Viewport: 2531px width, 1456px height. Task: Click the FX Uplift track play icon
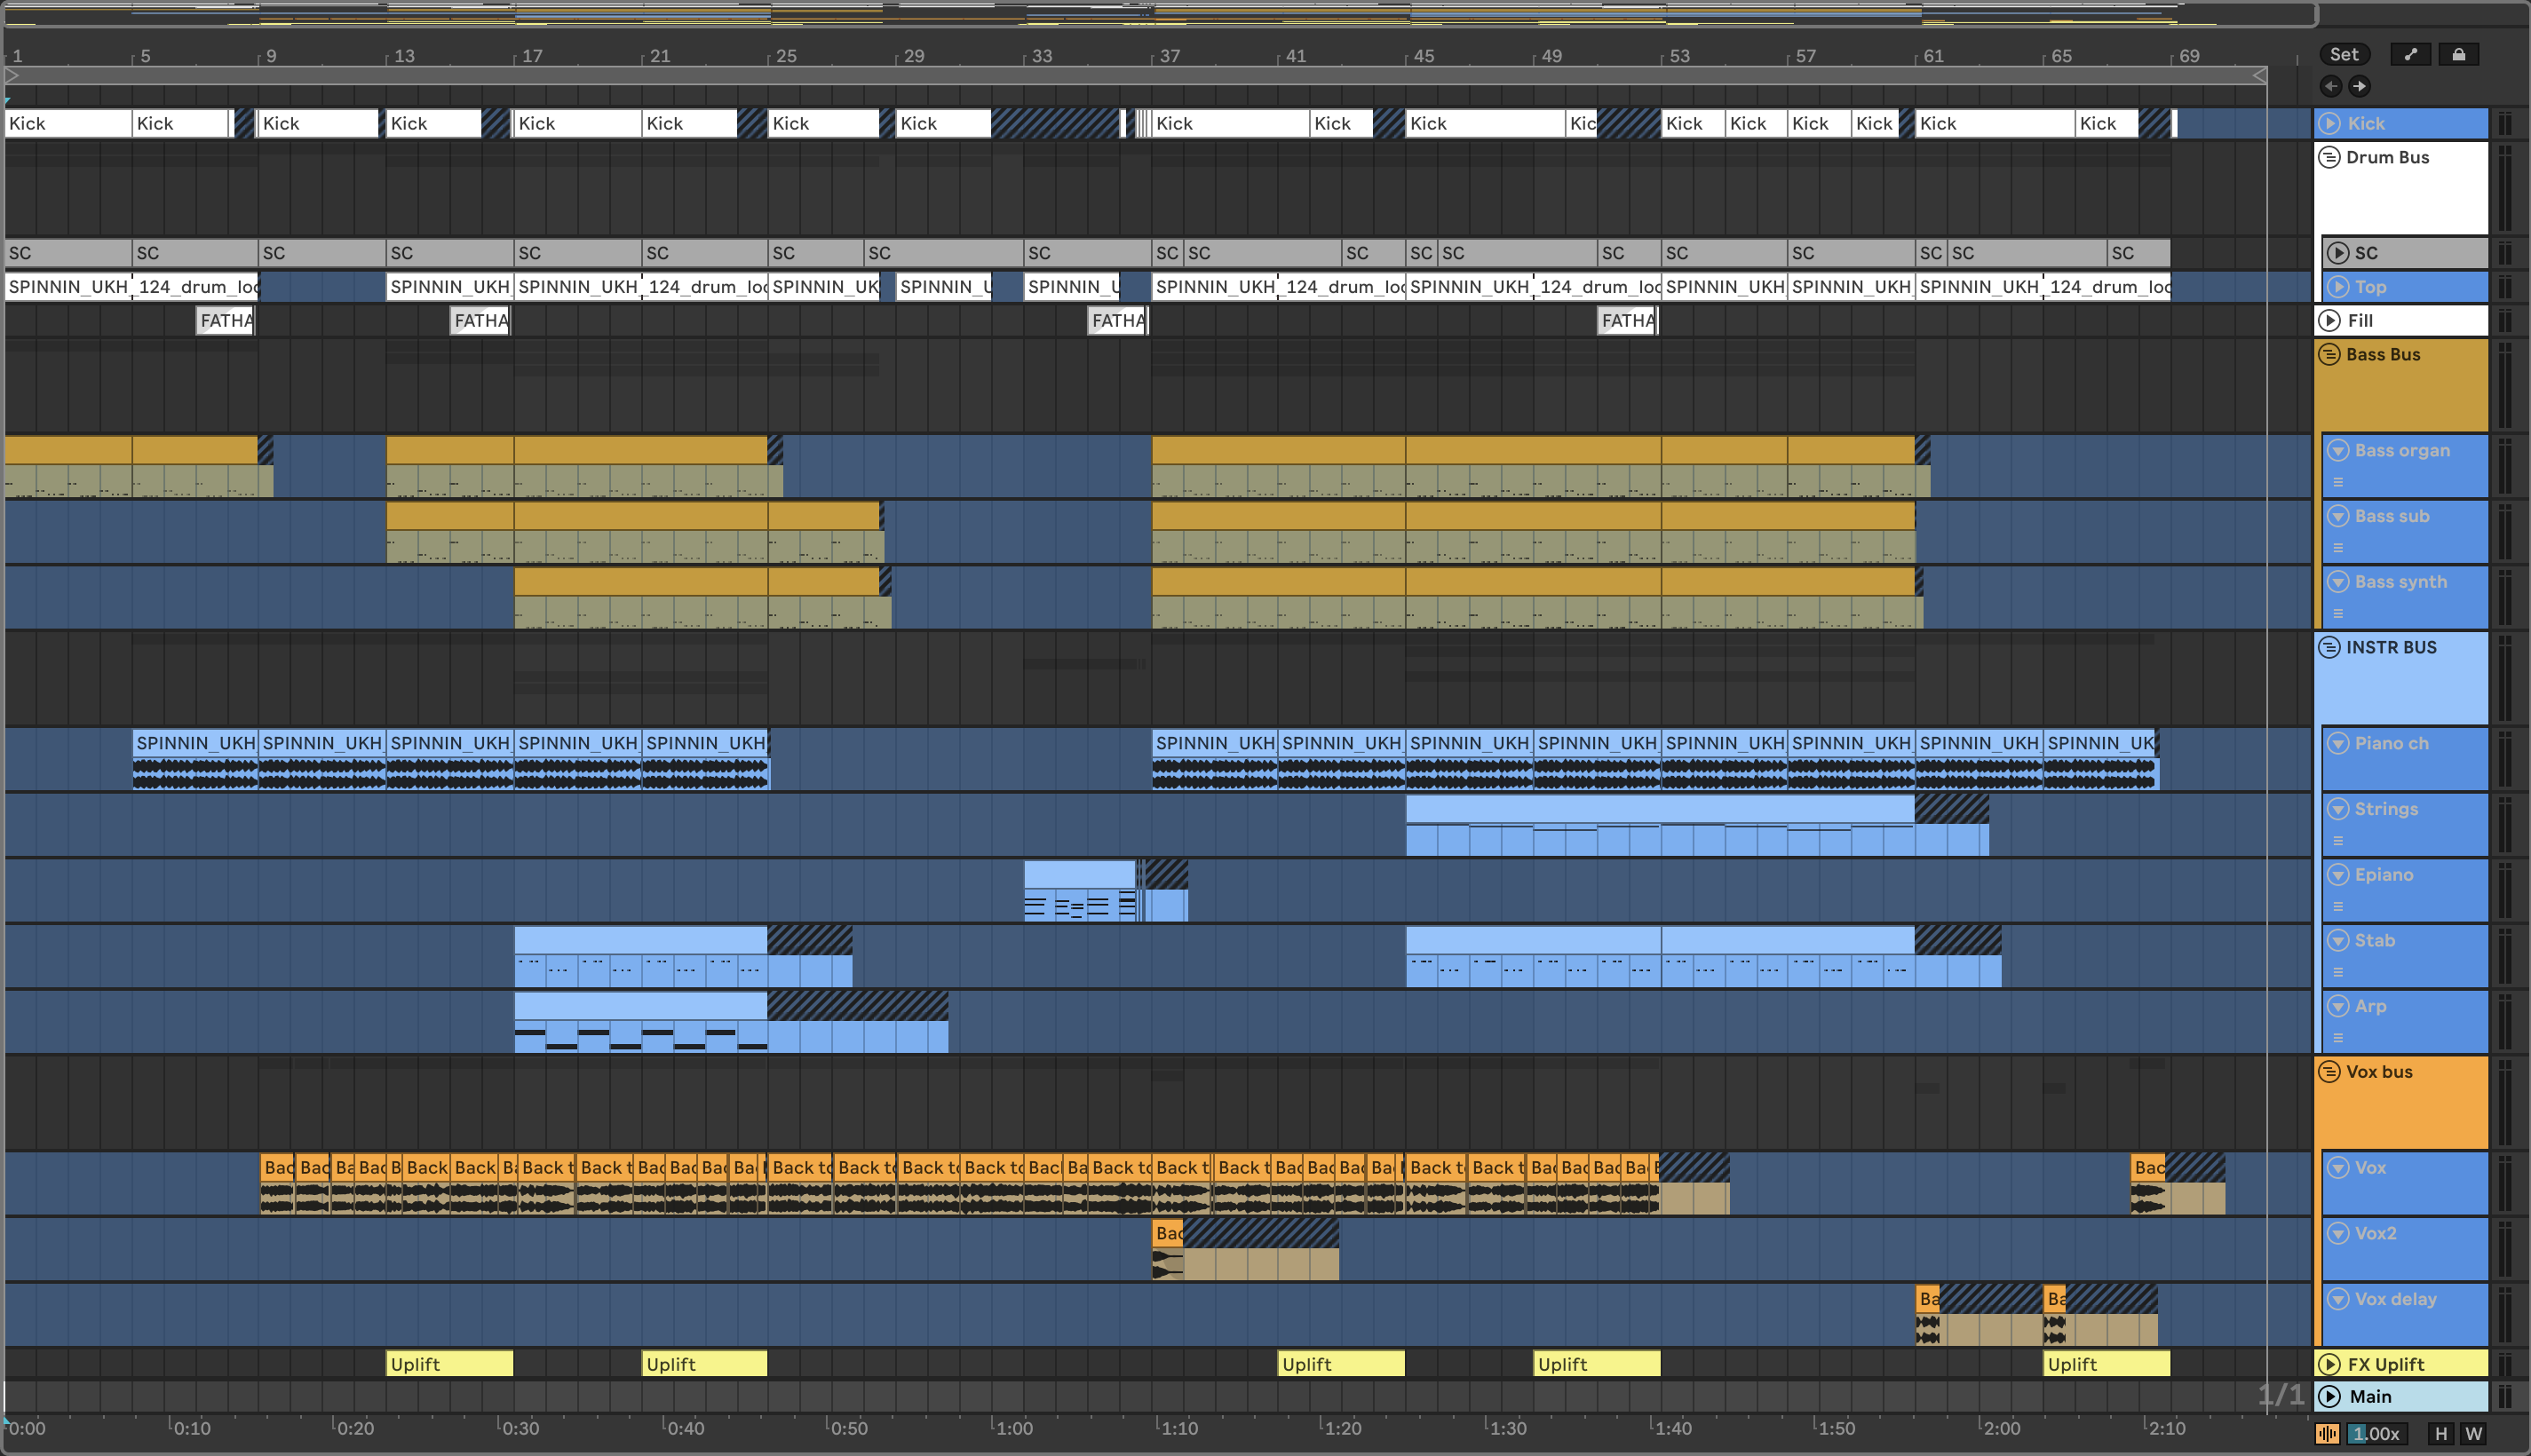pyautogui.click(x=2329, y=1364)
